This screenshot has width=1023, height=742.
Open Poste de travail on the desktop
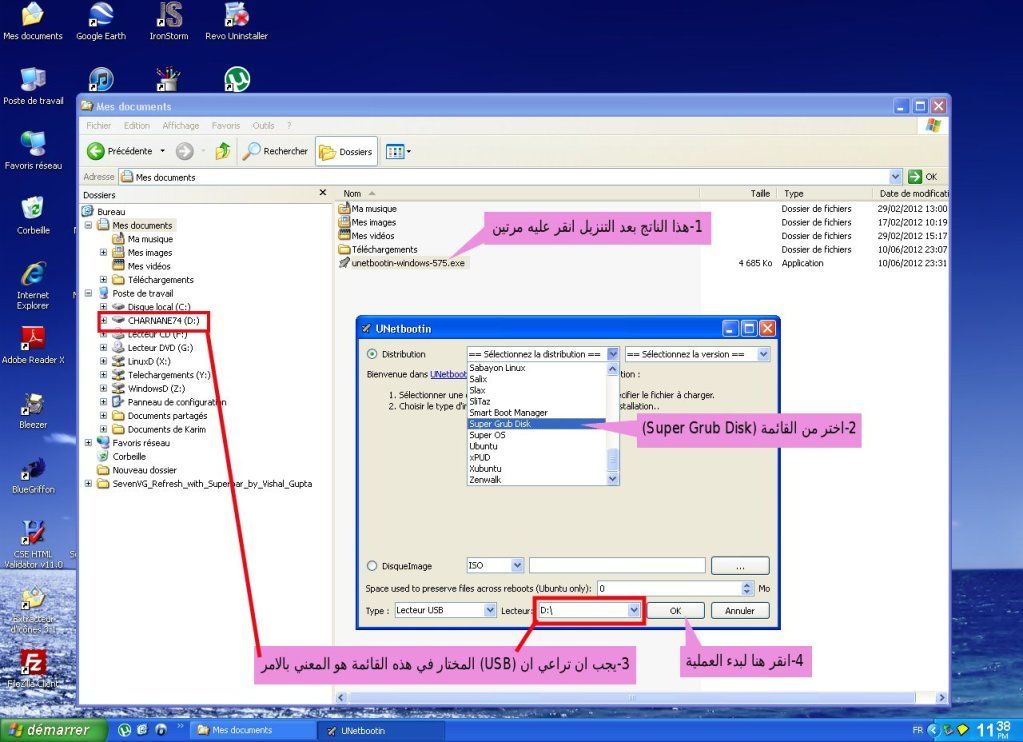point(33,85)
